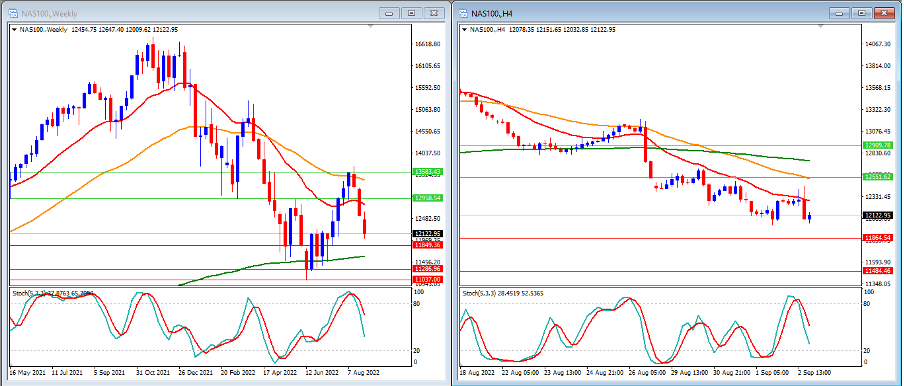Image resolution: width=904 pixels, height=386 pixels.
Task: Open the H4 chart one-click trading arrow
Action: point(464,29)
